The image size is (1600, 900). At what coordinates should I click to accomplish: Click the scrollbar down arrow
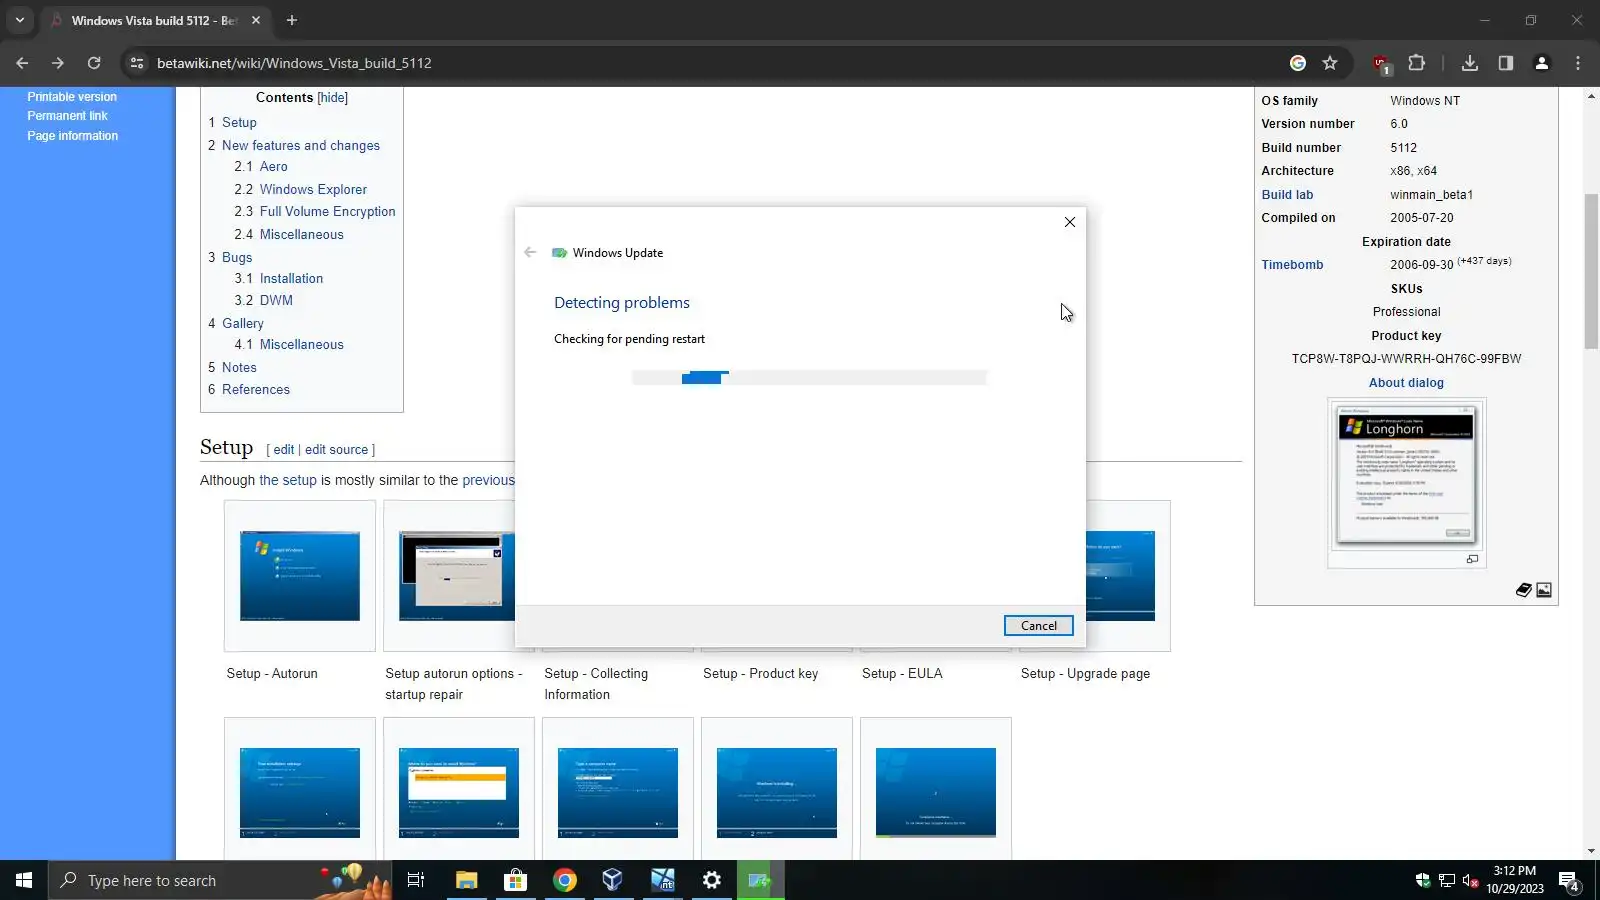click(x=1591, y=851)
